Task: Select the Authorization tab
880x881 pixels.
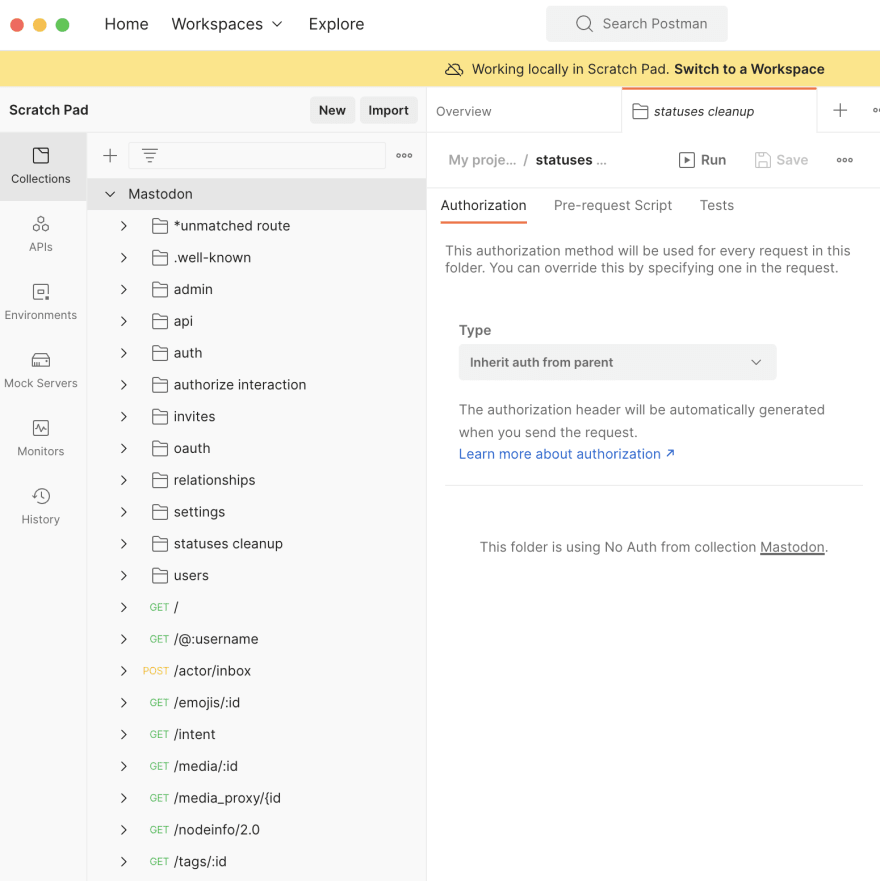Action: pyautogui.click(x=483, y=205)
